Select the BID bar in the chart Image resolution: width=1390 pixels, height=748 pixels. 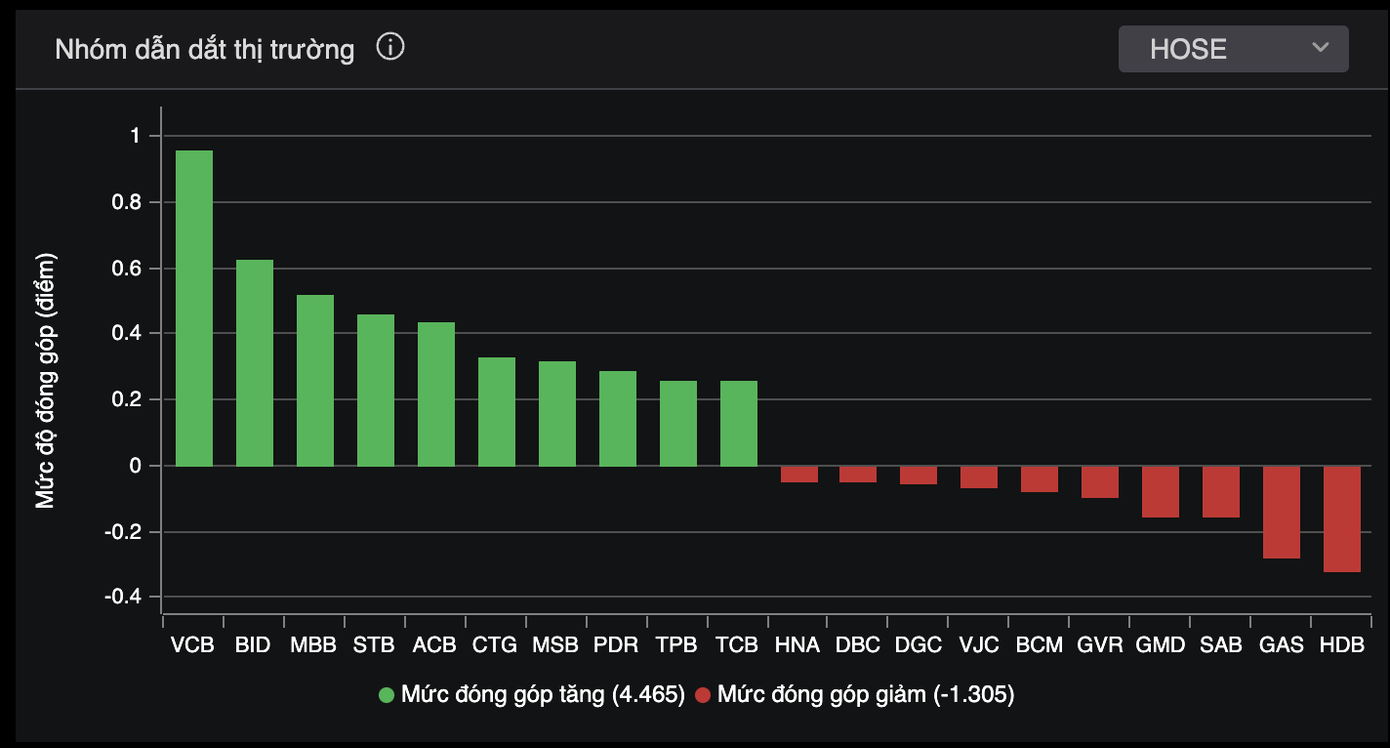click(x=254, y=363)
